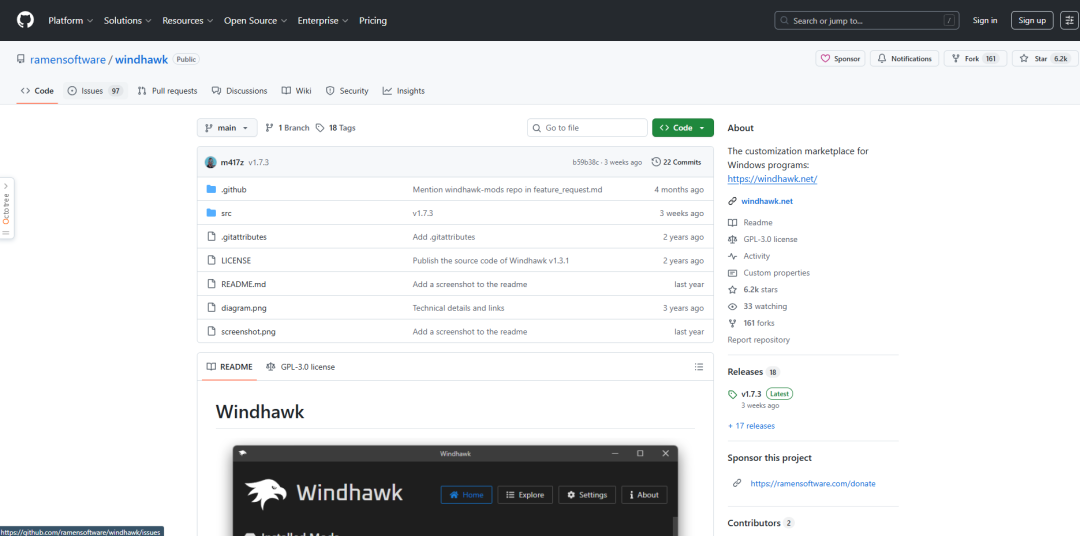
Task: Open the Notifications bell button
Action: point(904,59)
